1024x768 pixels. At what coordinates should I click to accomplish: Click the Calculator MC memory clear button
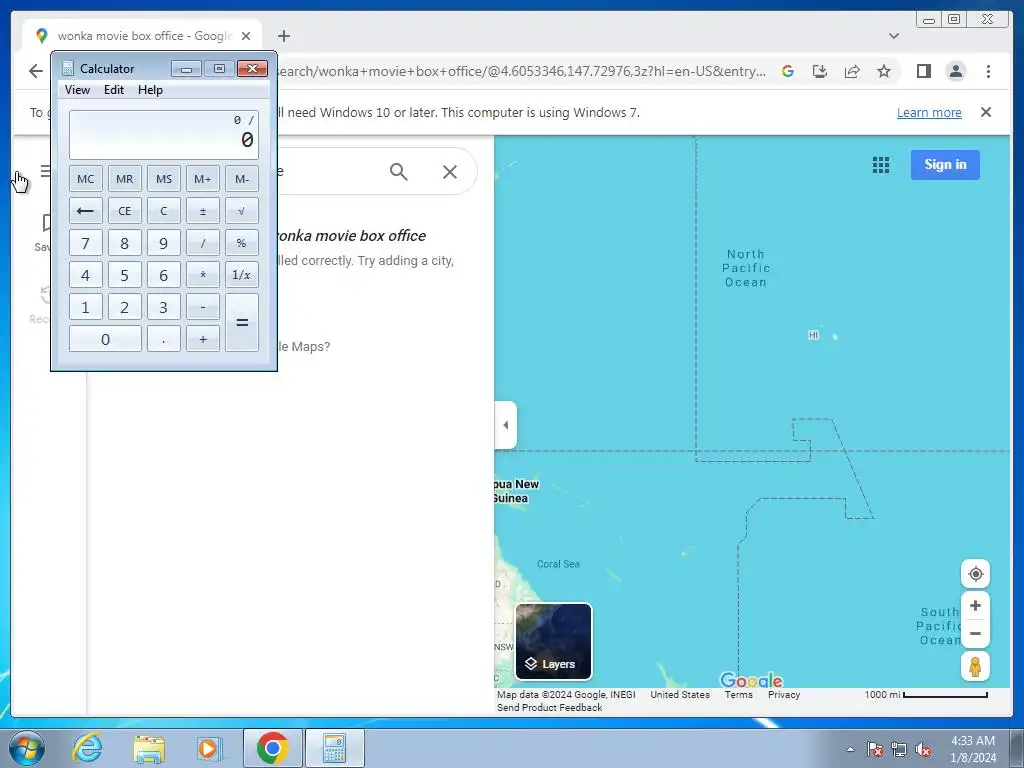click(x=86, y=179)
